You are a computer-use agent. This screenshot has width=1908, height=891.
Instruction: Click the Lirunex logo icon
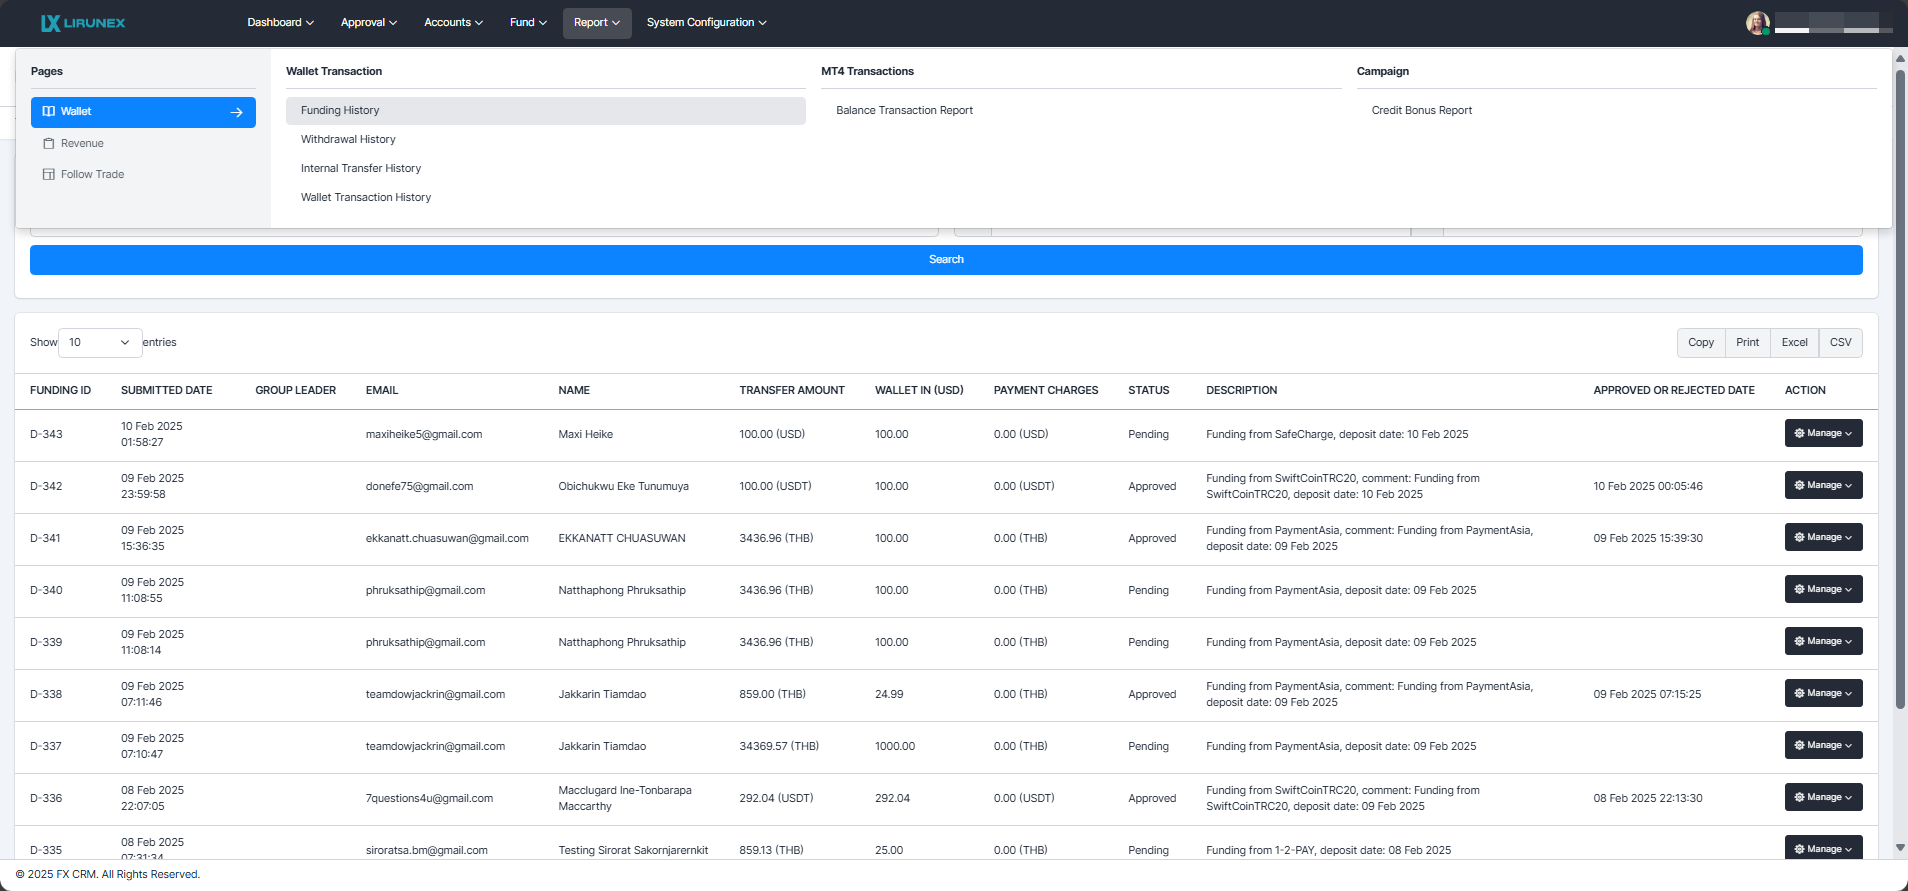click(50, 23)
